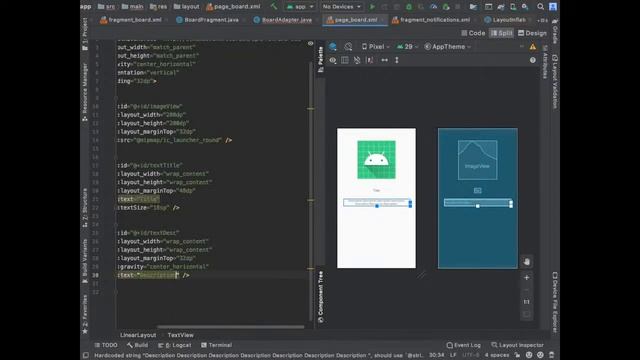Screen dimensions: 640x360
Task: Open Search Everywhere magnifier in the top toolbar
Action: [540, 7]
